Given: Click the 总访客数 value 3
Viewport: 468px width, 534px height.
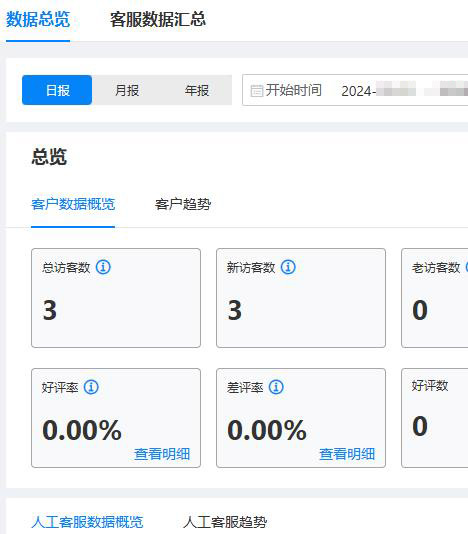Looking at the screenshot, I should point(50,310).
